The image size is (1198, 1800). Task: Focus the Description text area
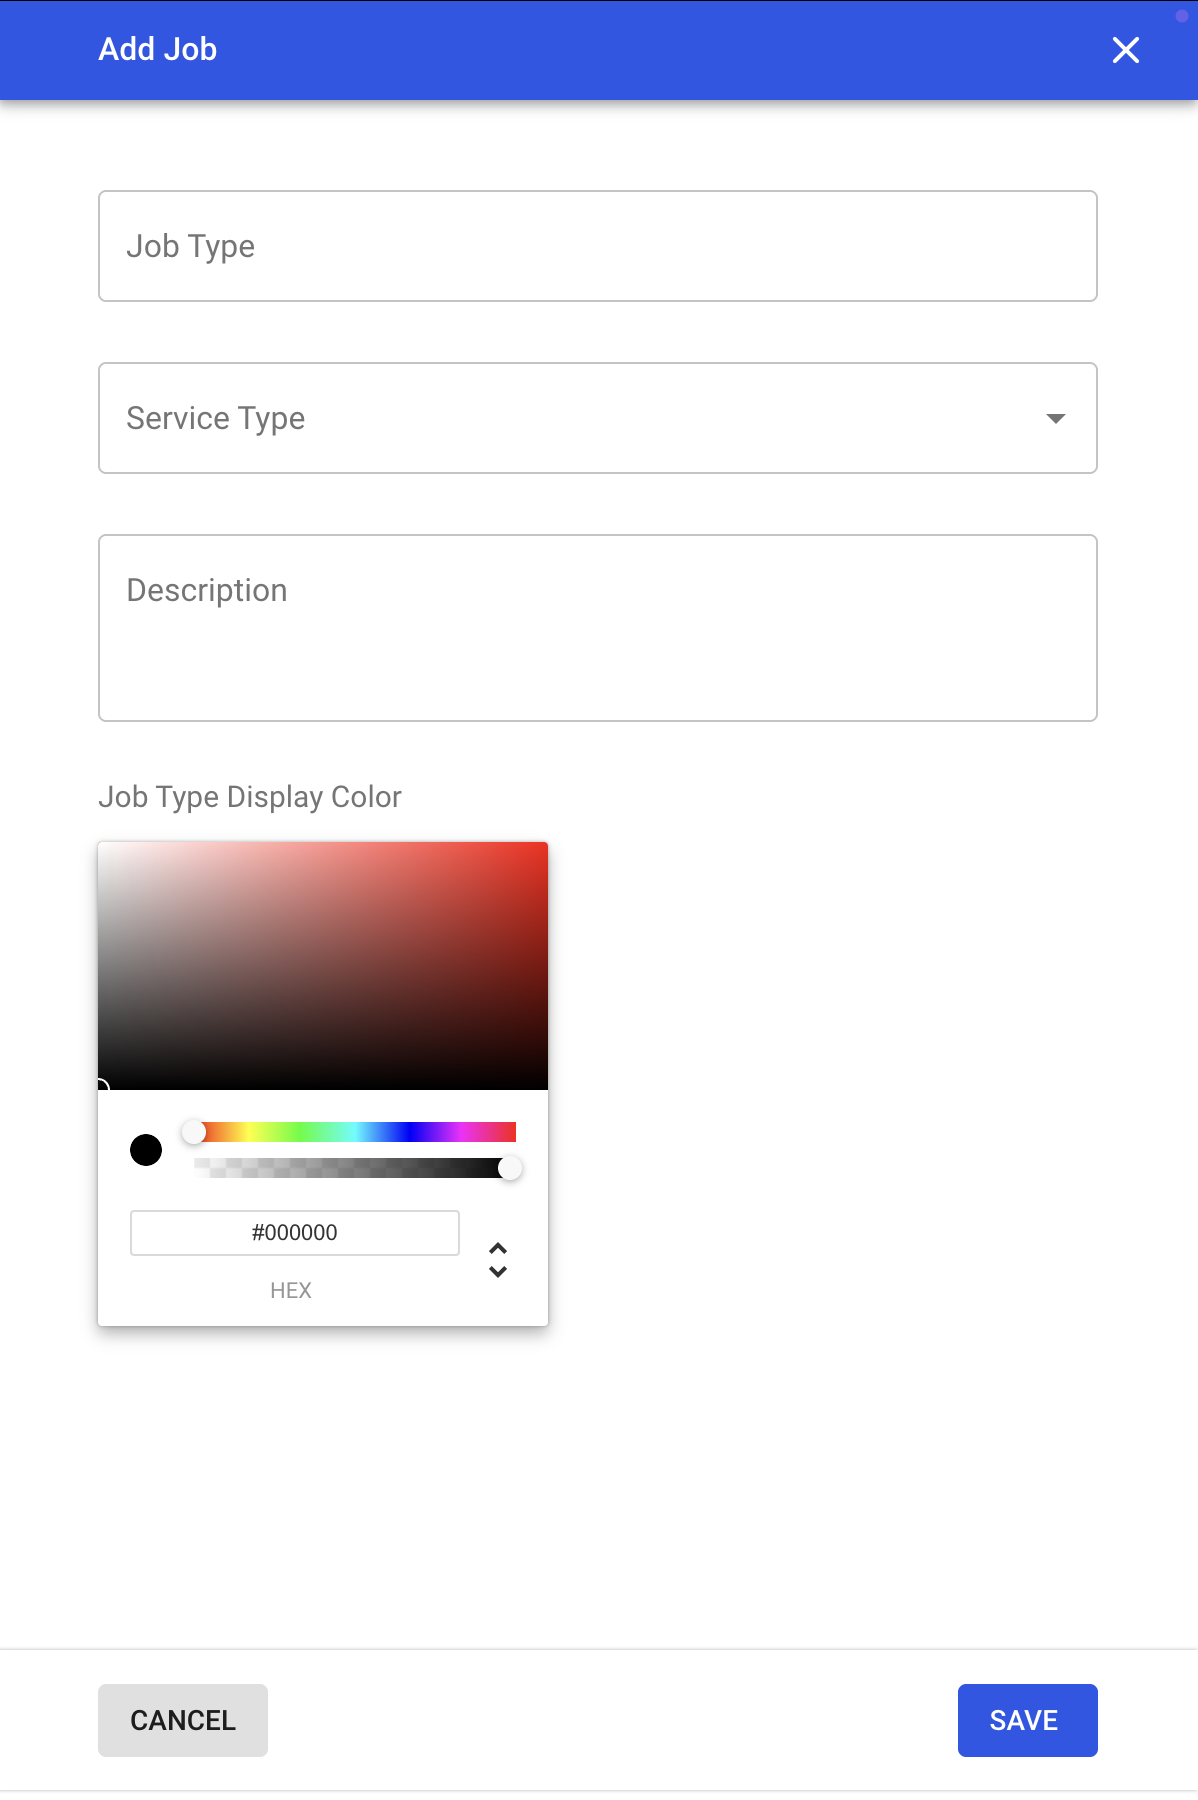pos(597,627)
